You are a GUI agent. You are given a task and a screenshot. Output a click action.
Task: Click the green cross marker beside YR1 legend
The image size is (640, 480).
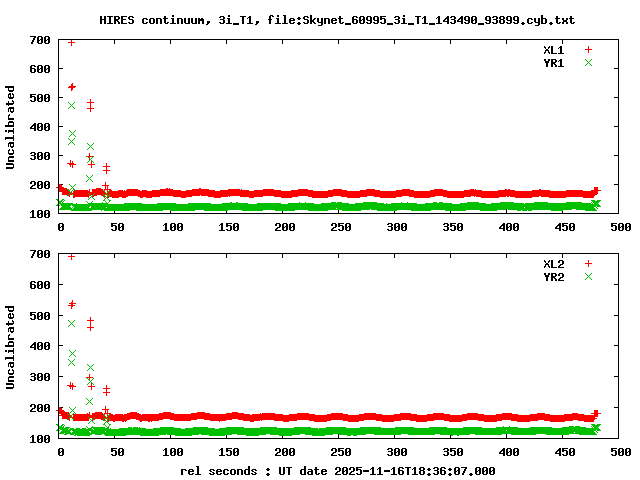[588, 63]
